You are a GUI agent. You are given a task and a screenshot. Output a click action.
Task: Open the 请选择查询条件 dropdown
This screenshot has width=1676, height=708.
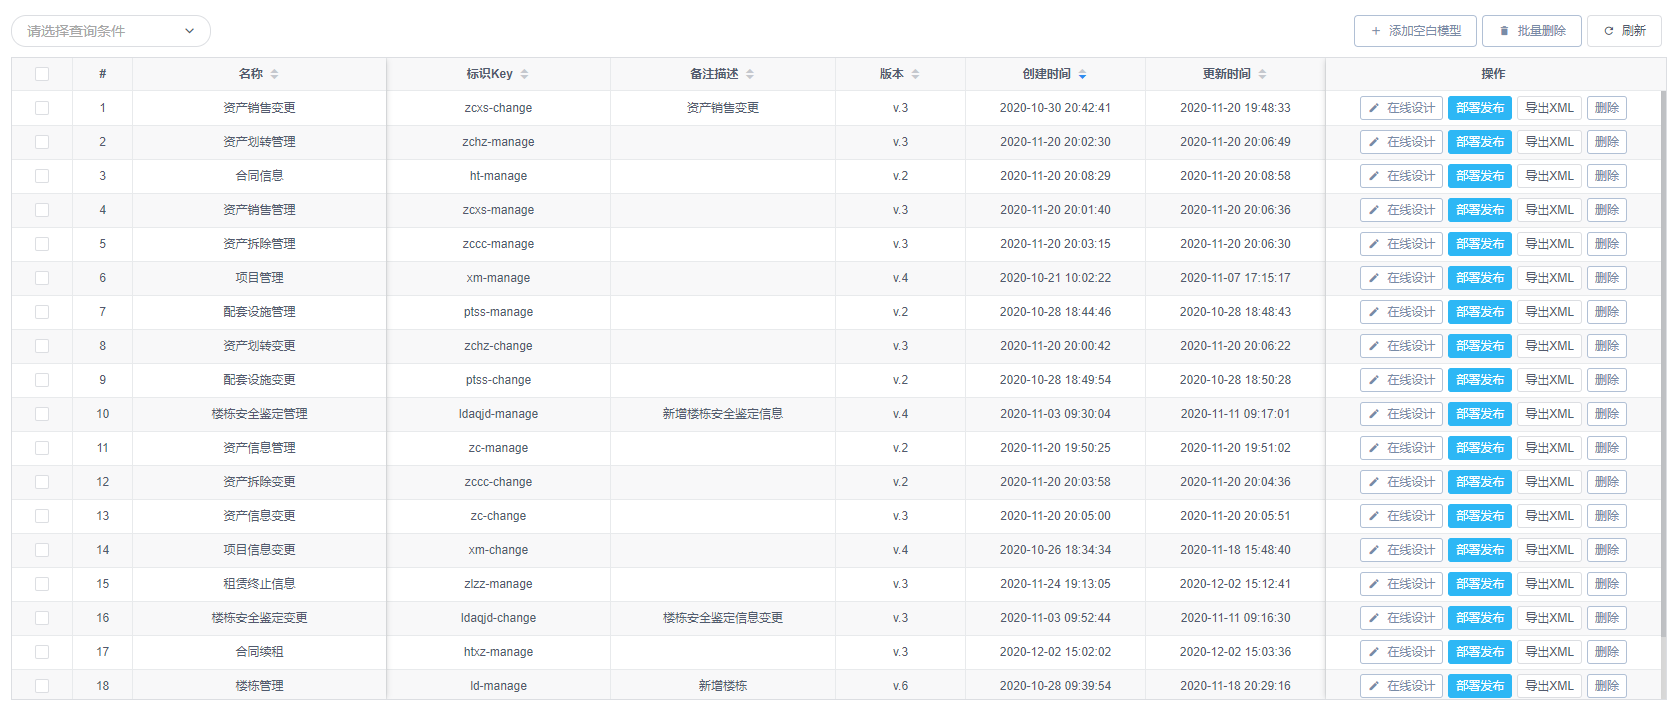[111, 31]
